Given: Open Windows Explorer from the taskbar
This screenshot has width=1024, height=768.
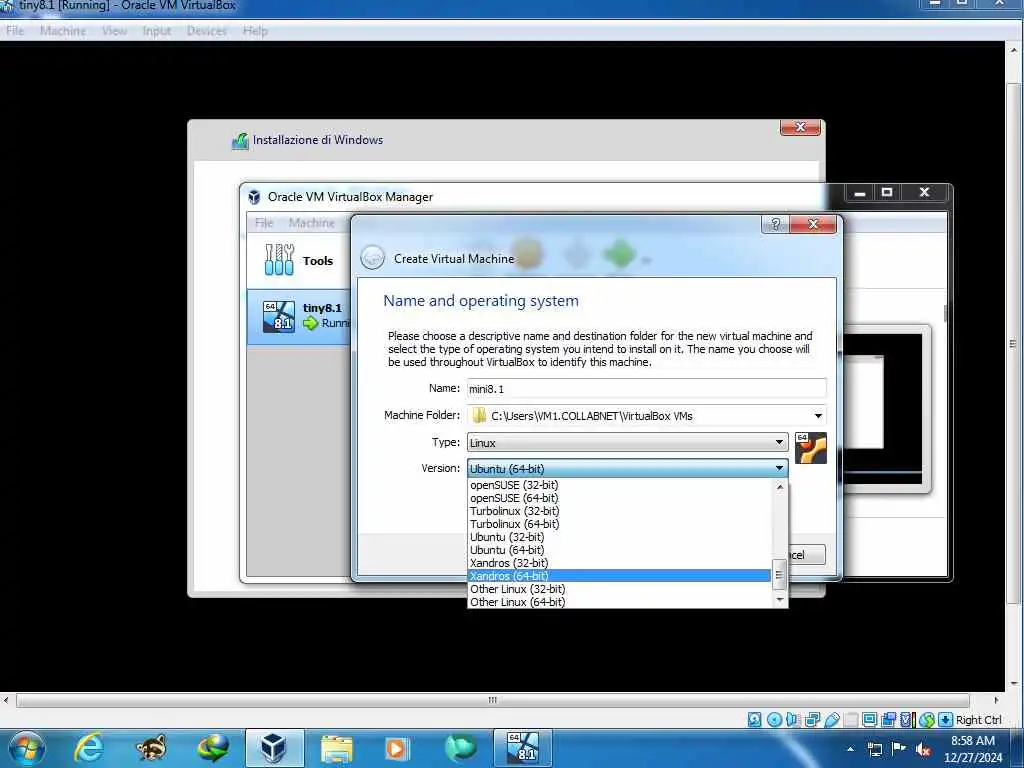Looking at the screenshot, I should coord(336,748).
